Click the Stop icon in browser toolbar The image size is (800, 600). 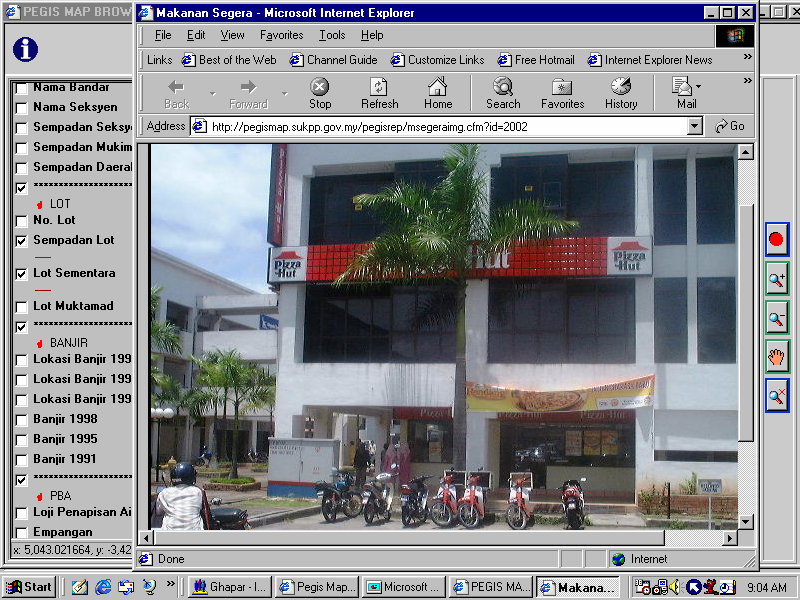(320, 93)
